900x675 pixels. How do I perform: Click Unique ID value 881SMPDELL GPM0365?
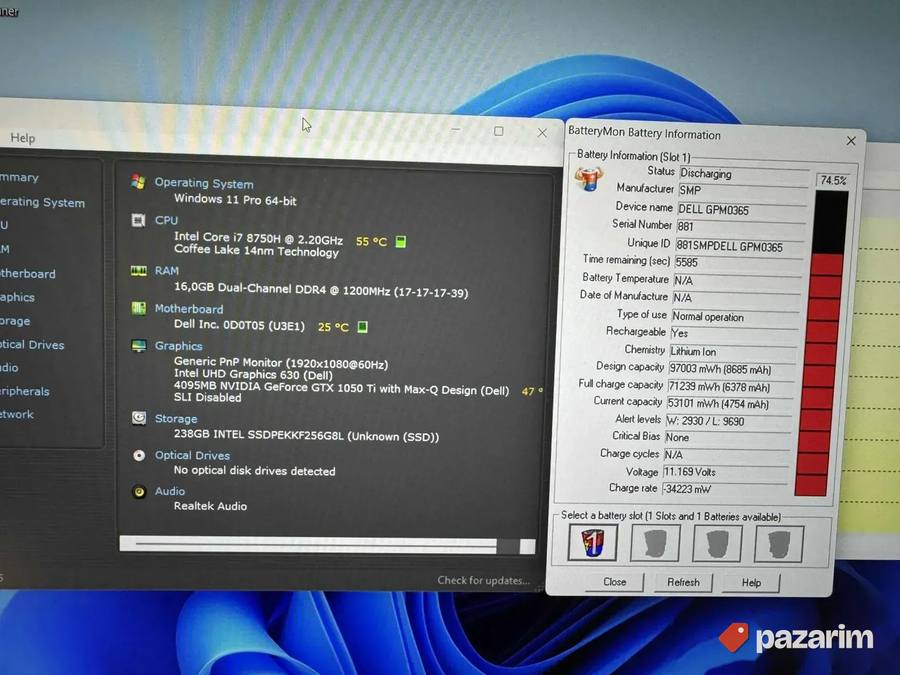click(740, 246)
